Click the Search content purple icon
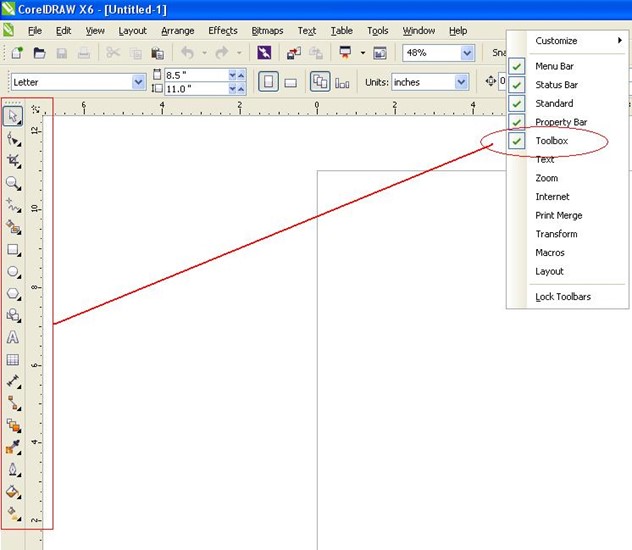 click(x=264, y=53)
